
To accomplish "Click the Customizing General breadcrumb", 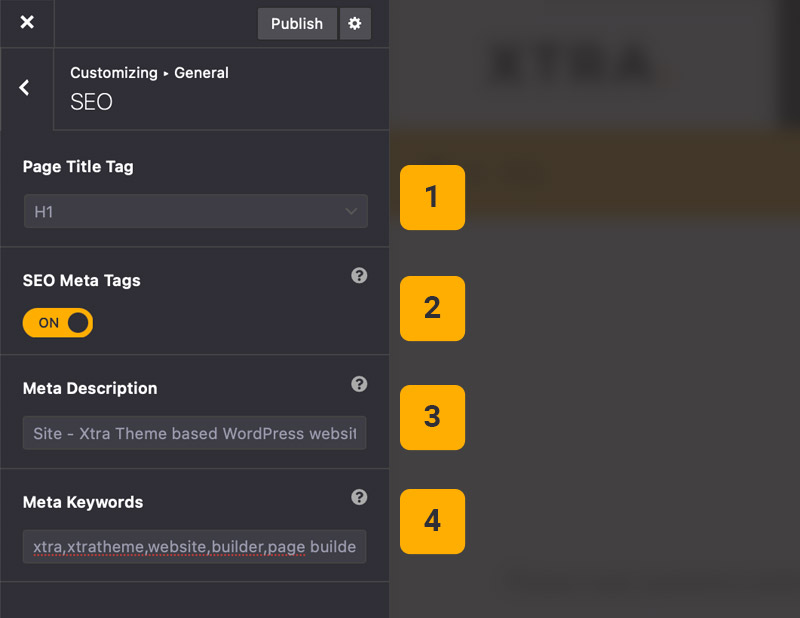I will 149,73.
